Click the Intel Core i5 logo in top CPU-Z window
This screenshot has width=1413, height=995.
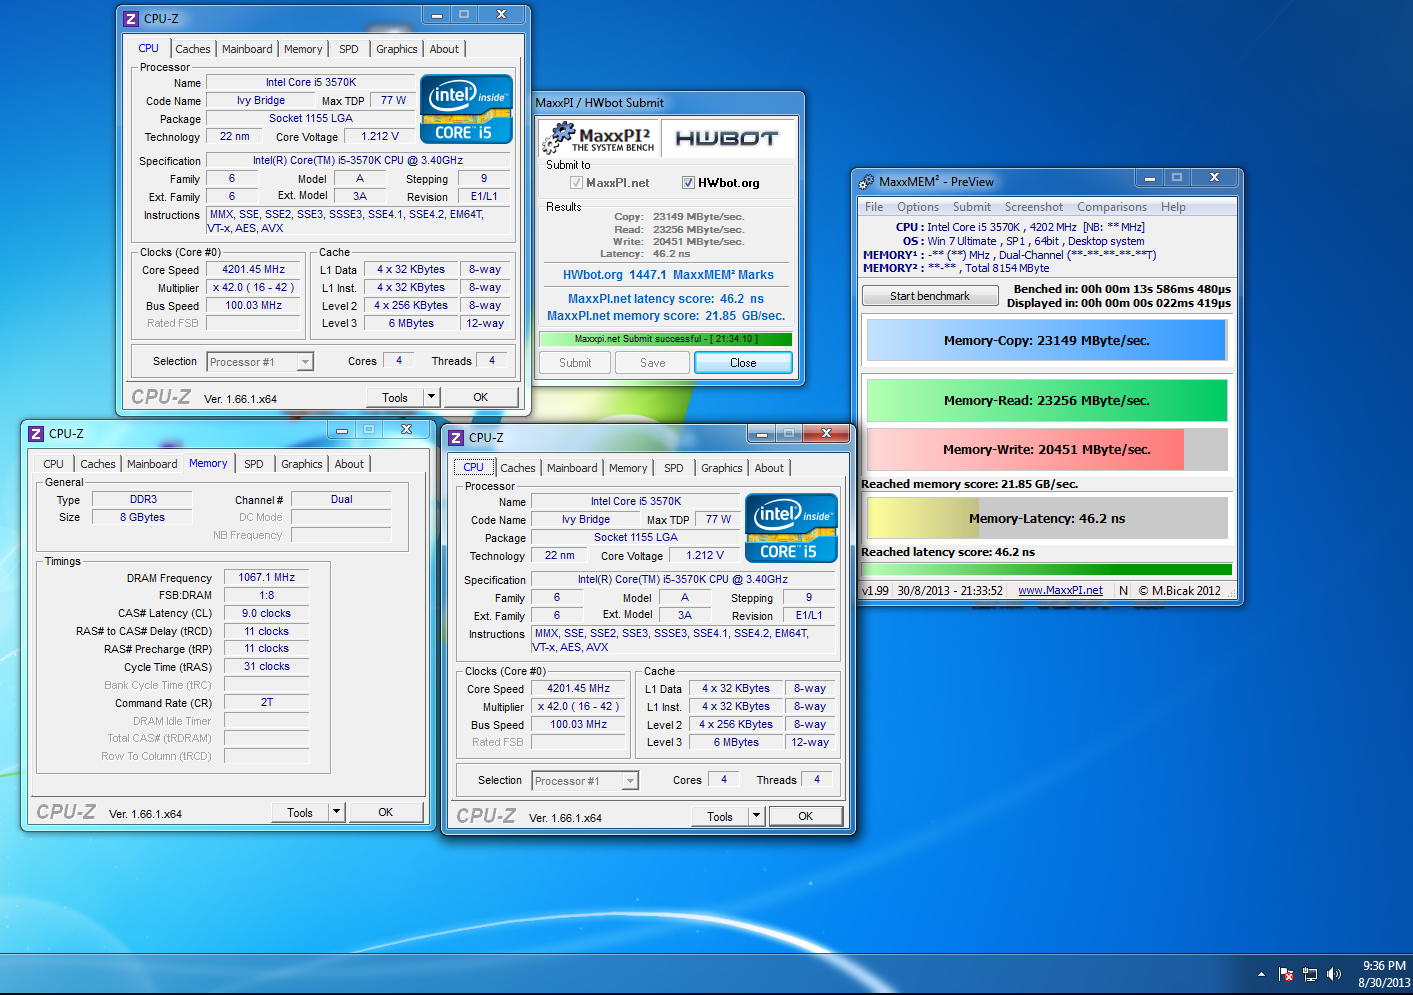(466, 109)
